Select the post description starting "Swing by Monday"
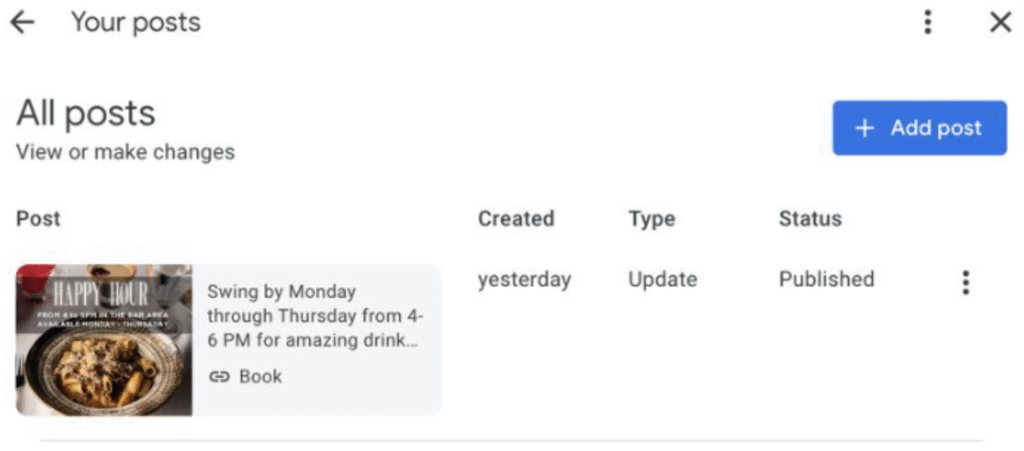 315,316
